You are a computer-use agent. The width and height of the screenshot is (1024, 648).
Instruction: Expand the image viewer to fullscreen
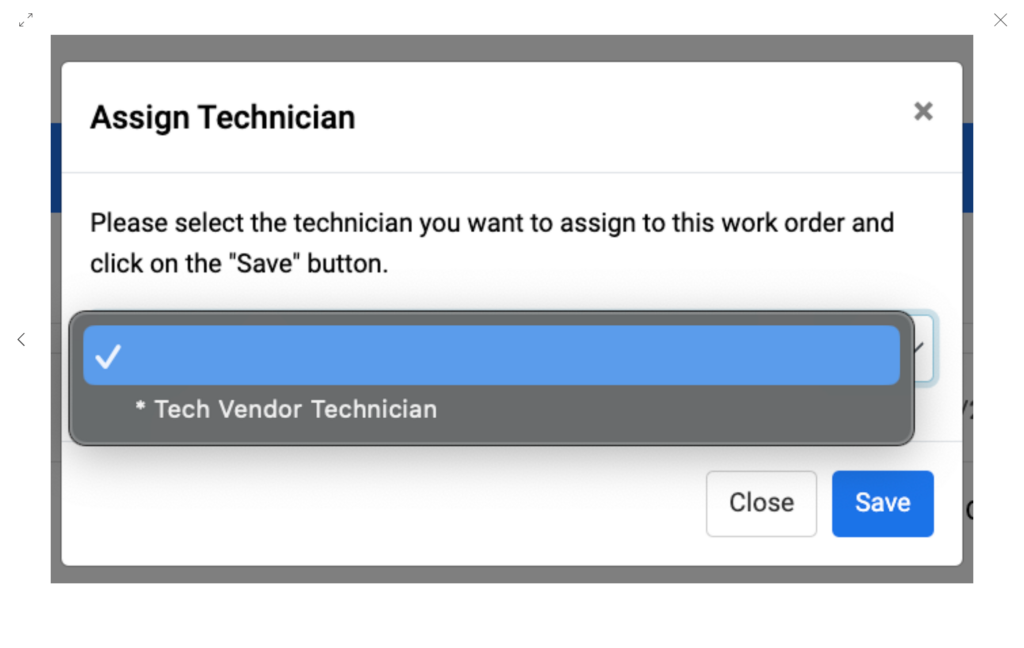coord(25,20)
